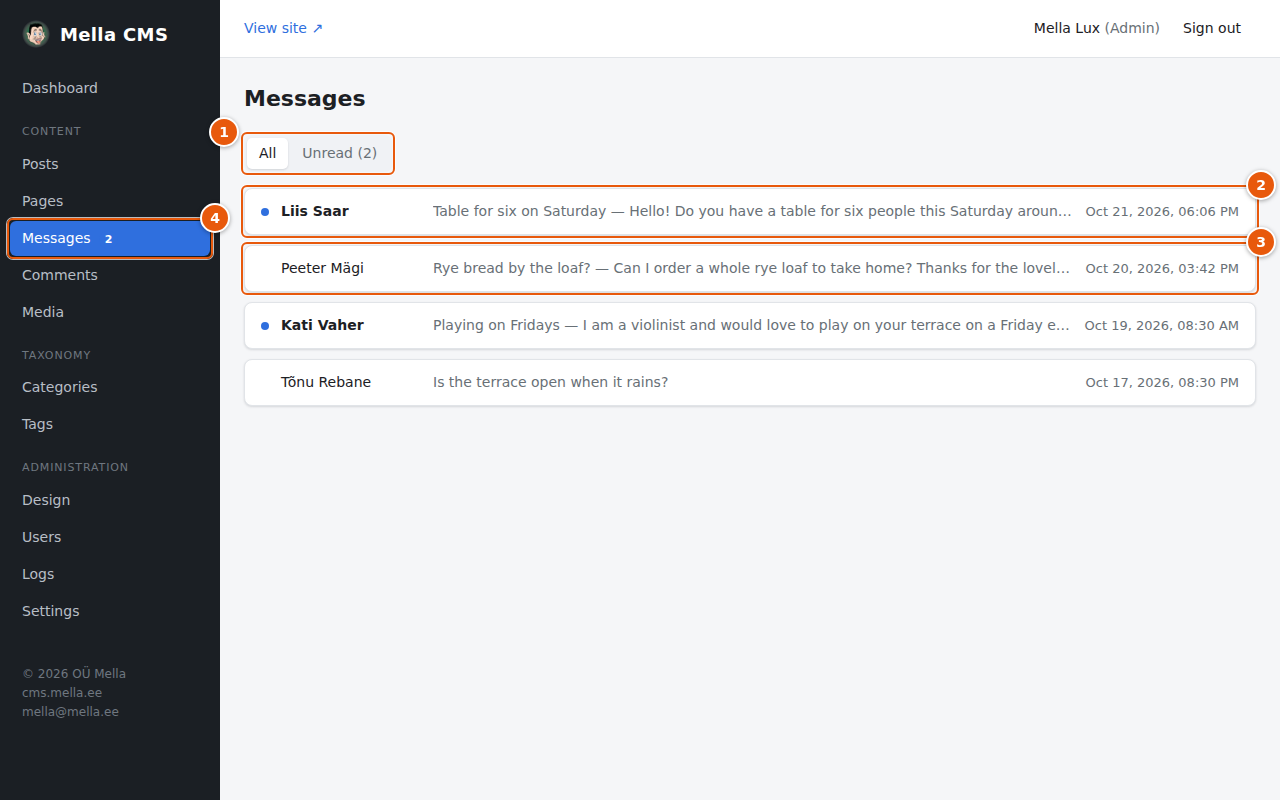1280x800 pixels.
Task: Open Tags in the sidebar
Action: [x=110, y=424]
